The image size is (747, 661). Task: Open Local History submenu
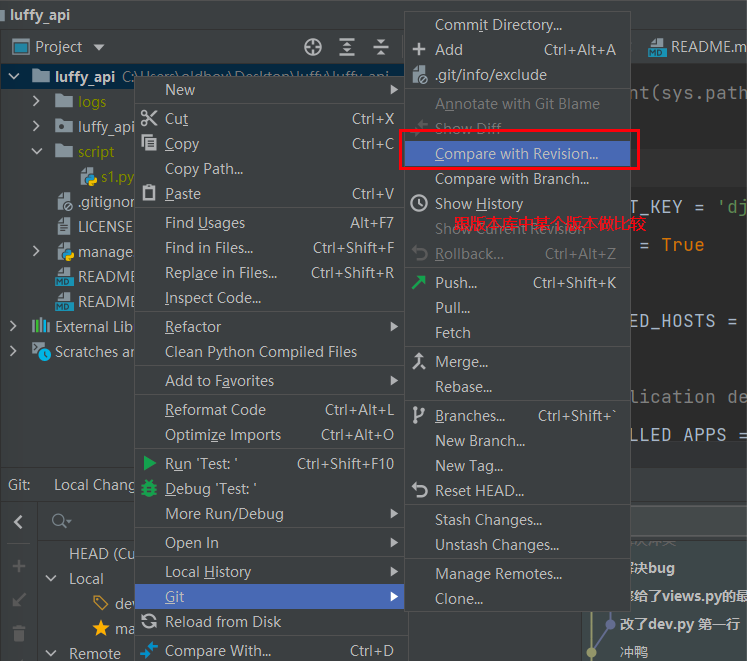270,572
